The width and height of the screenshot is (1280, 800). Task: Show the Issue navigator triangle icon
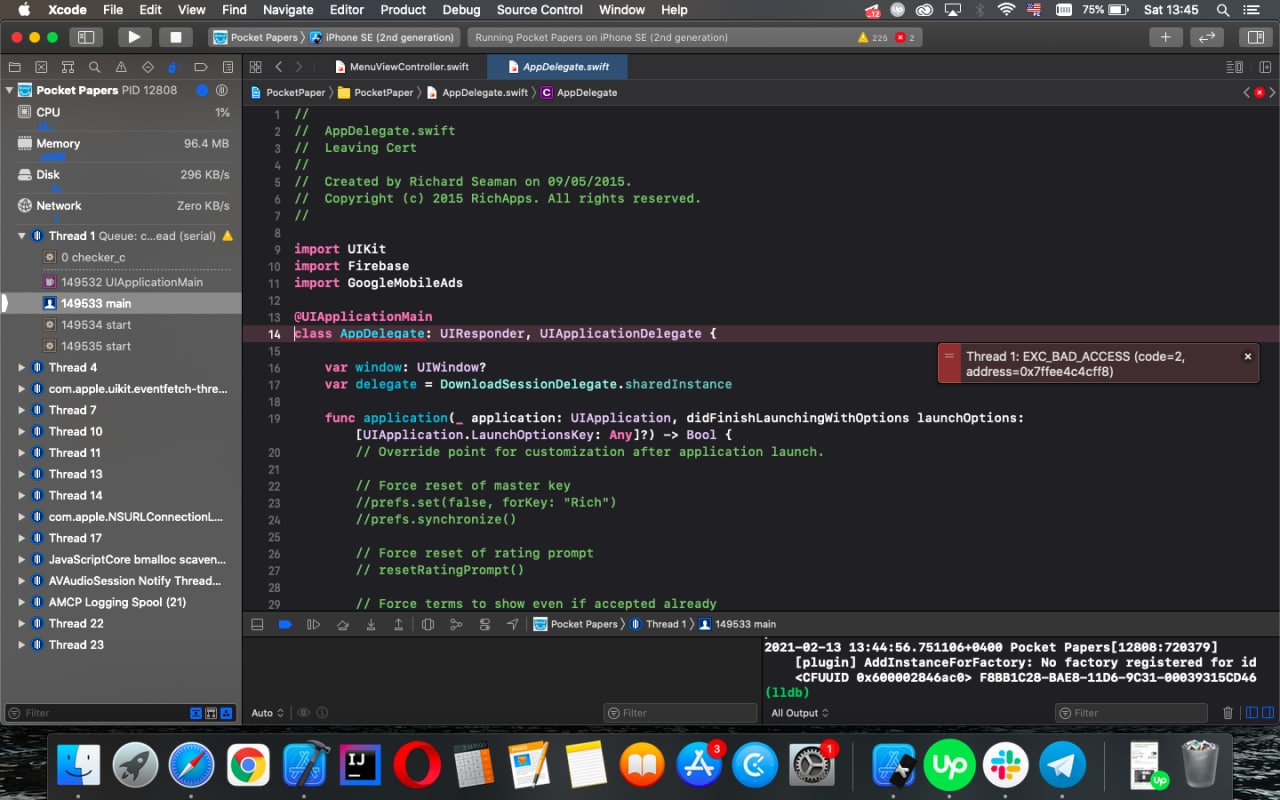(x=121, y=67)
